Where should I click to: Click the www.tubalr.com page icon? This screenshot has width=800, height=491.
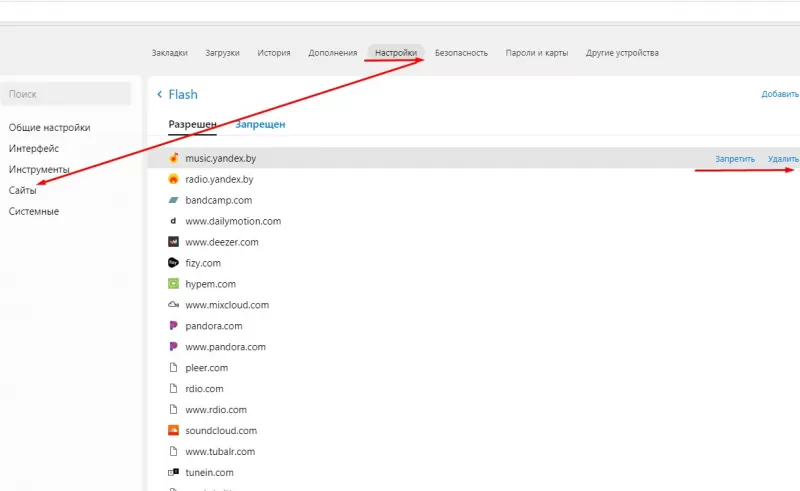(173, 451)
